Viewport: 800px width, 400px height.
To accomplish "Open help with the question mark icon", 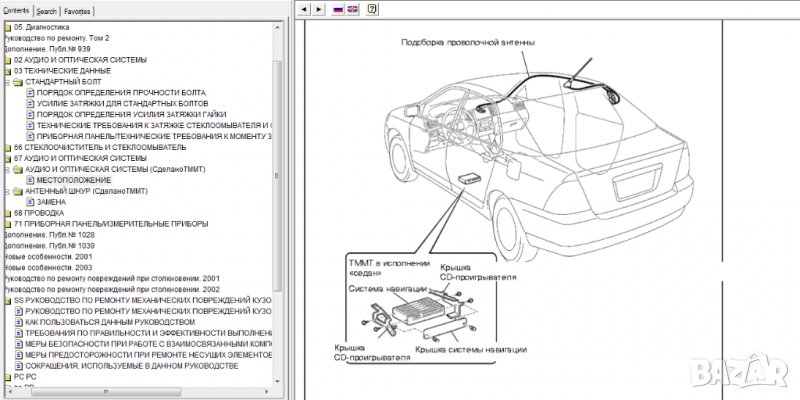I will pyautogui.click(x=372, y=9).
